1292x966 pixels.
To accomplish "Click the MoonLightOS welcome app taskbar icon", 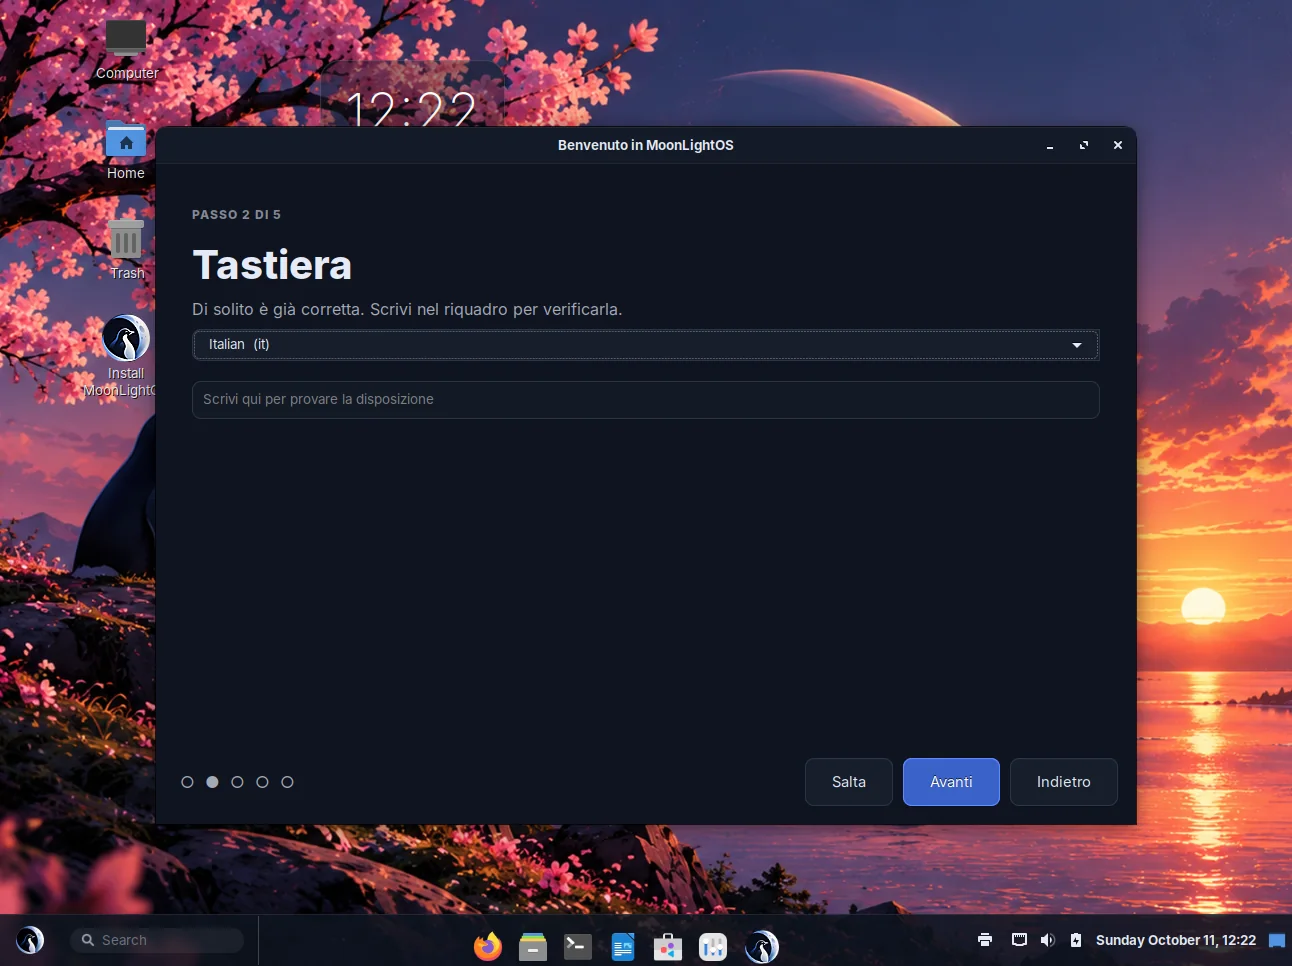I will (761, 946).
